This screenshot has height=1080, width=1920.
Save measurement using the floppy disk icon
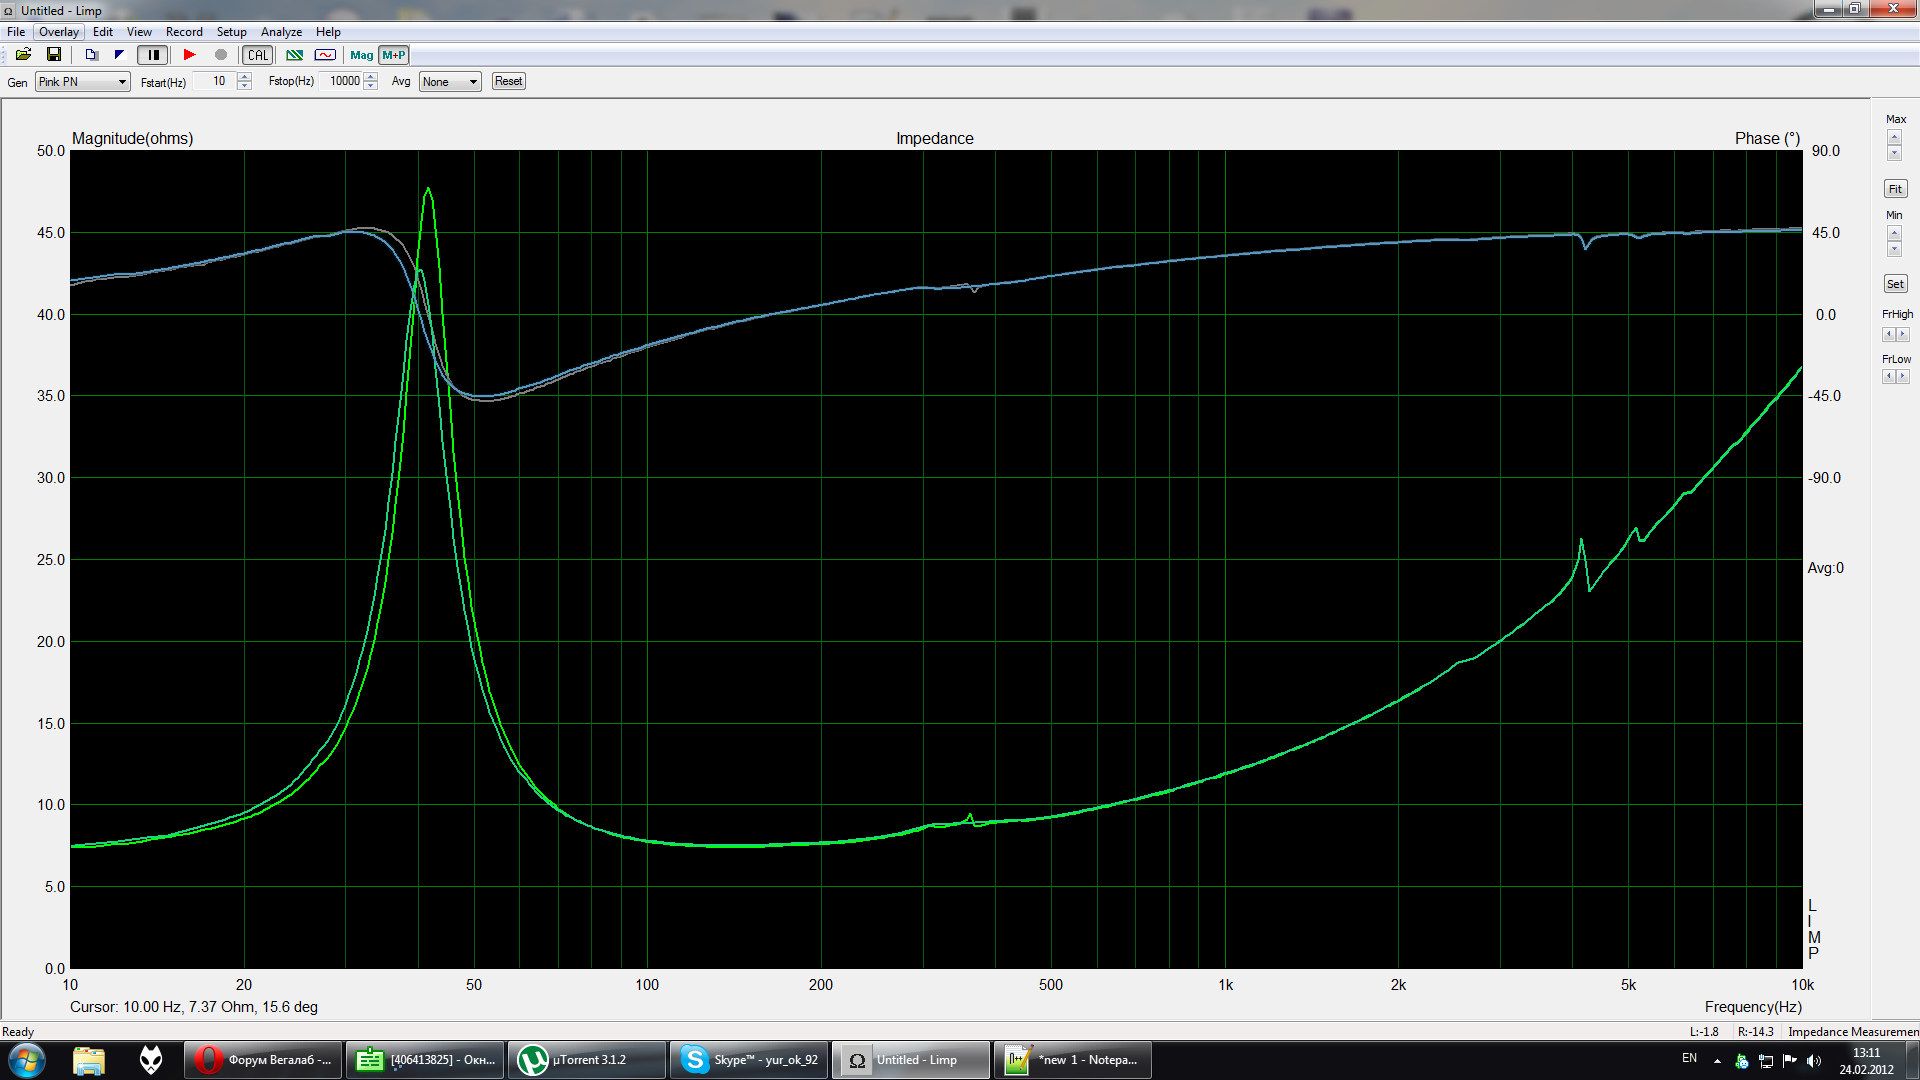point(54,55)
